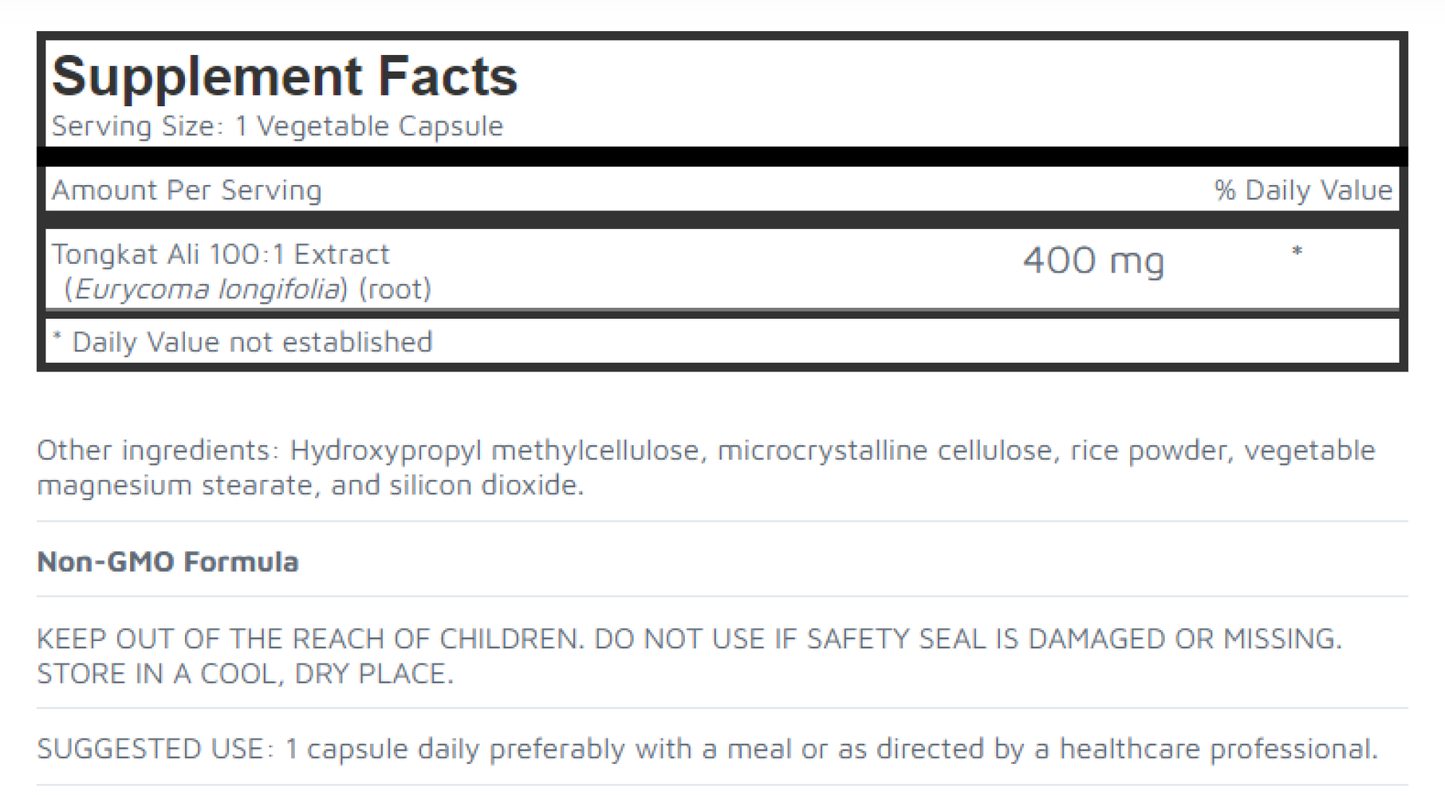The height and width of the screenshot is (795, 1445).
Task: Click the rice powder ingredient
Action: pyautogui.click(x=1137, y=451)
